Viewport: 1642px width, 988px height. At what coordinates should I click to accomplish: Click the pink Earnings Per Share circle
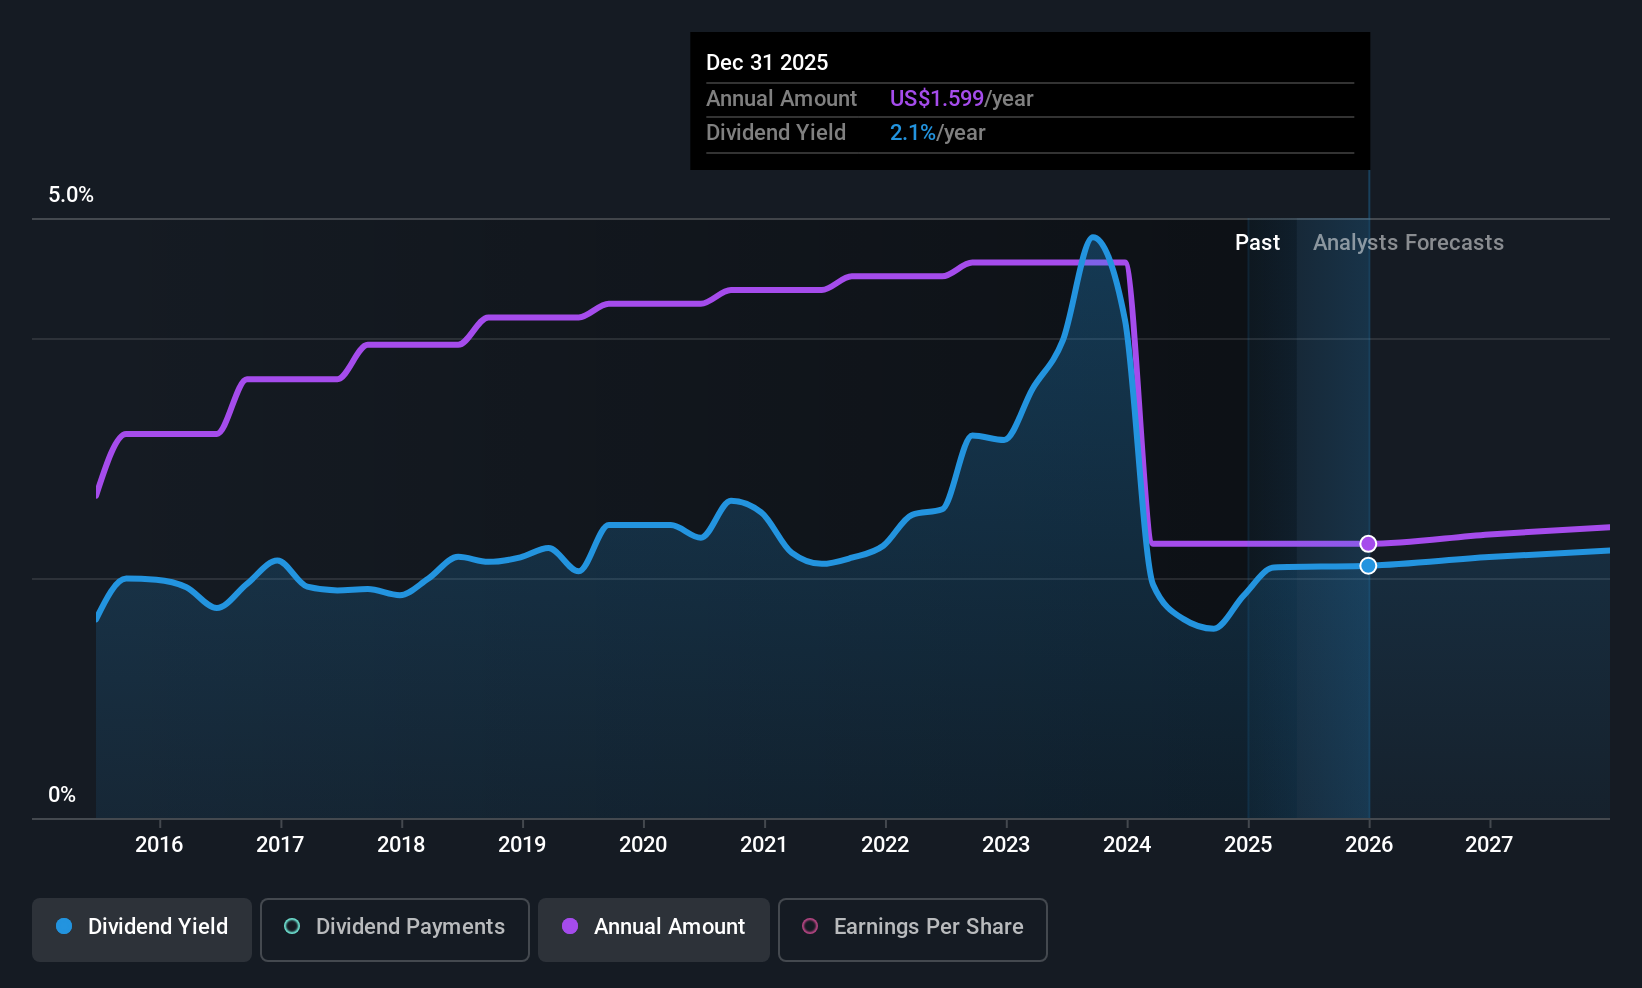point(810,927)
